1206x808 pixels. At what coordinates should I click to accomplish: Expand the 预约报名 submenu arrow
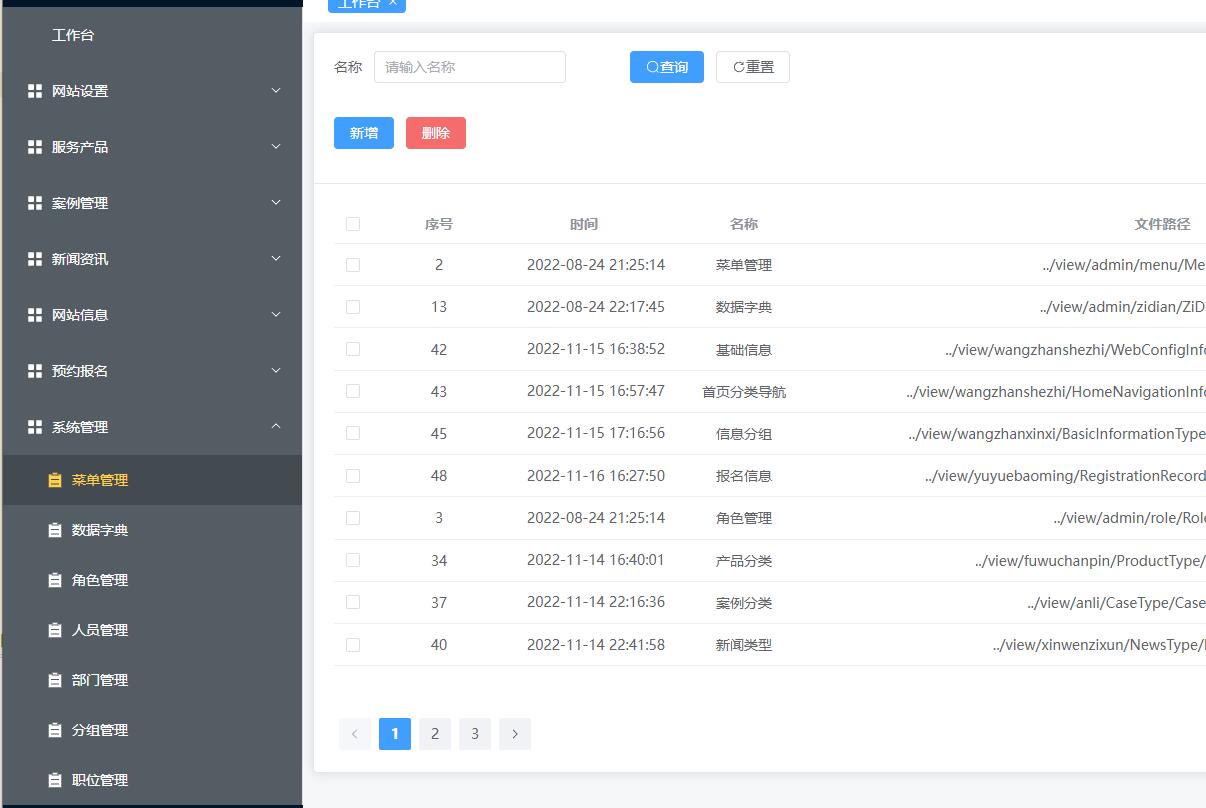click(x=276, y=371)
